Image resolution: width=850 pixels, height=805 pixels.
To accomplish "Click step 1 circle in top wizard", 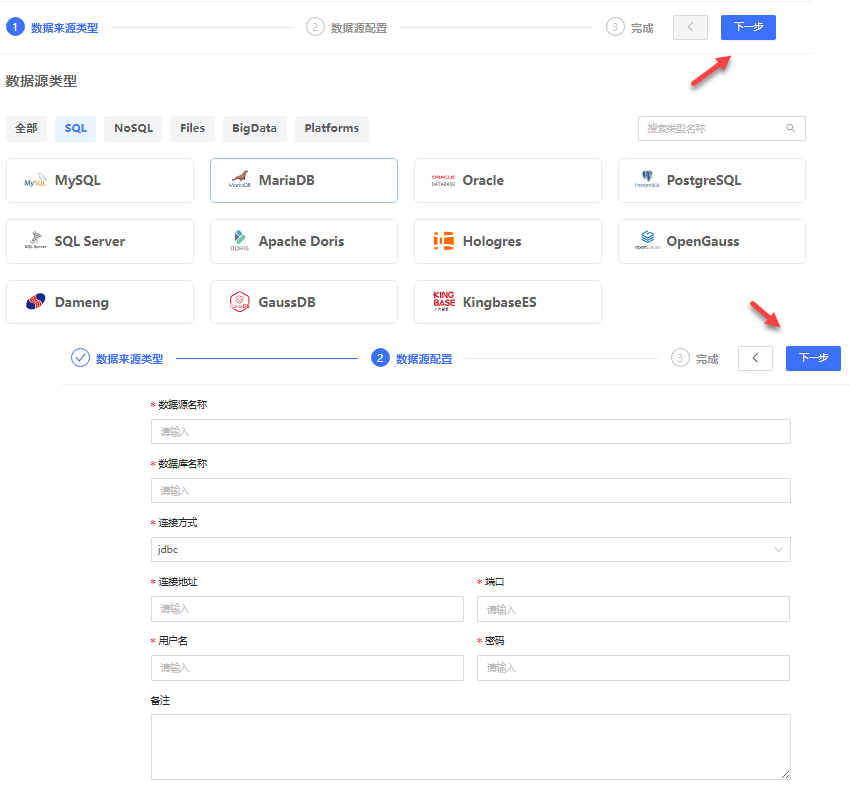I will coord(15,27).
